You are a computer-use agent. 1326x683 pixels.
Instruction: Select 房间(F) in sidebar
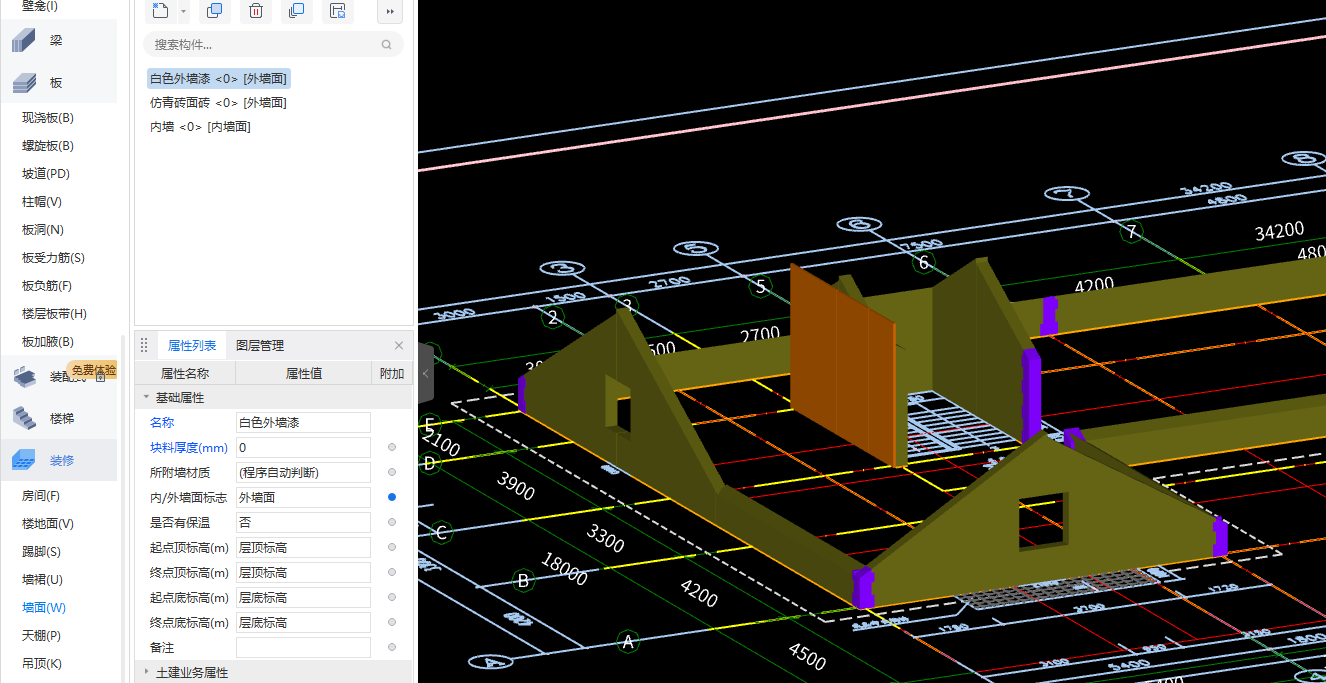point(41,495)
